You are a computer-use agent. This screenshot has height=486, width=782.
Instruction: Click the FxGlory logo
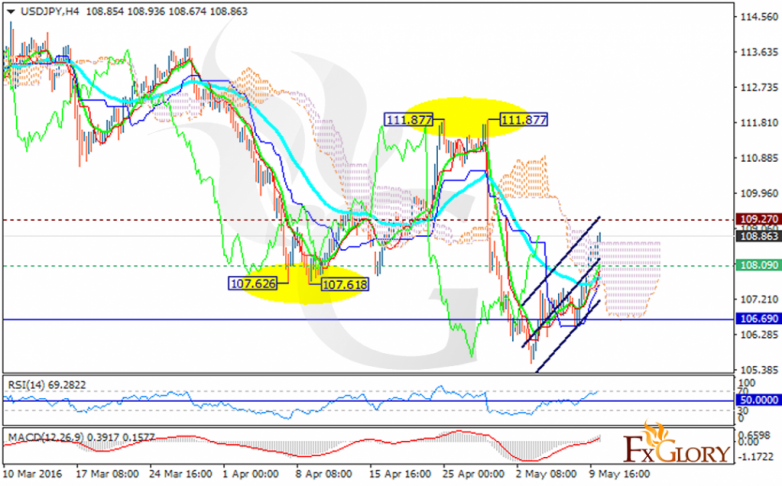676,444
